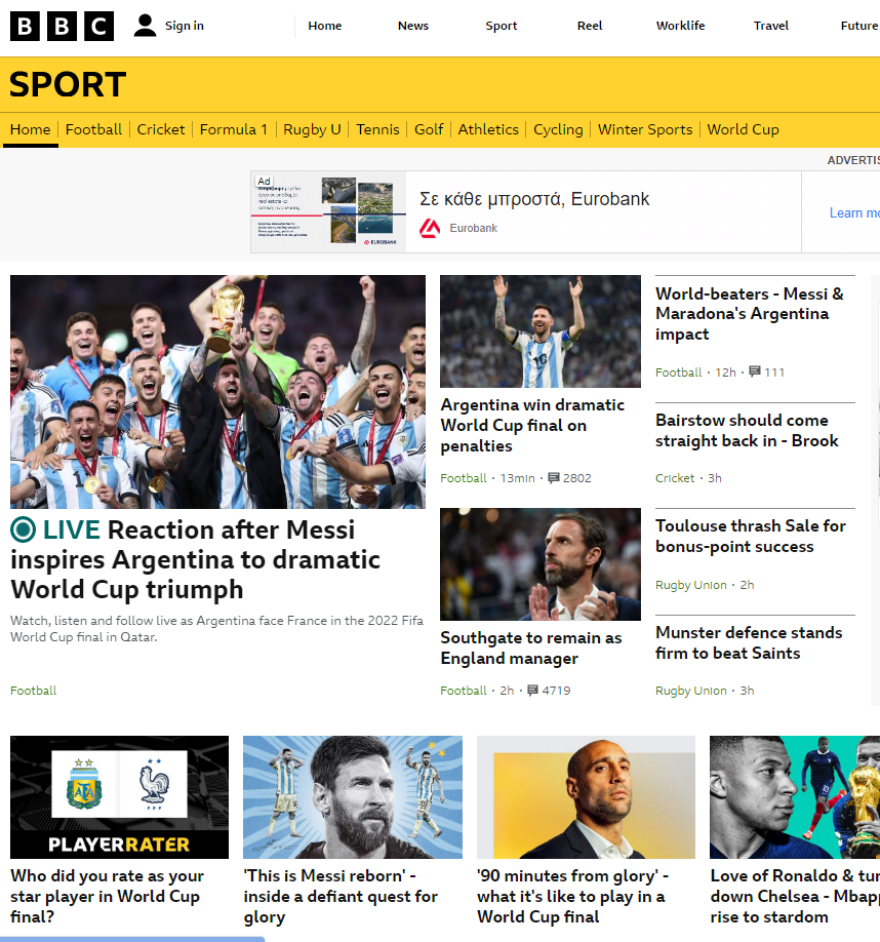
Task: Open Worklife in top navigation
Action: [x=680, y=26]
